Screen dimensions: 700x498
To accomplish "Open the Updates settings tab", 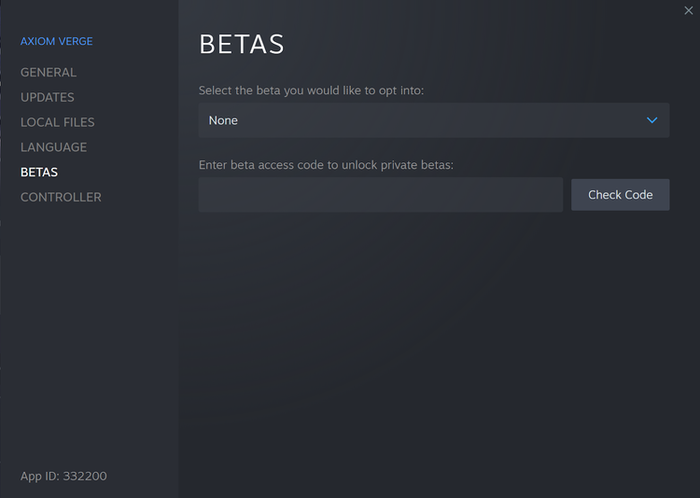I will 47,97.
